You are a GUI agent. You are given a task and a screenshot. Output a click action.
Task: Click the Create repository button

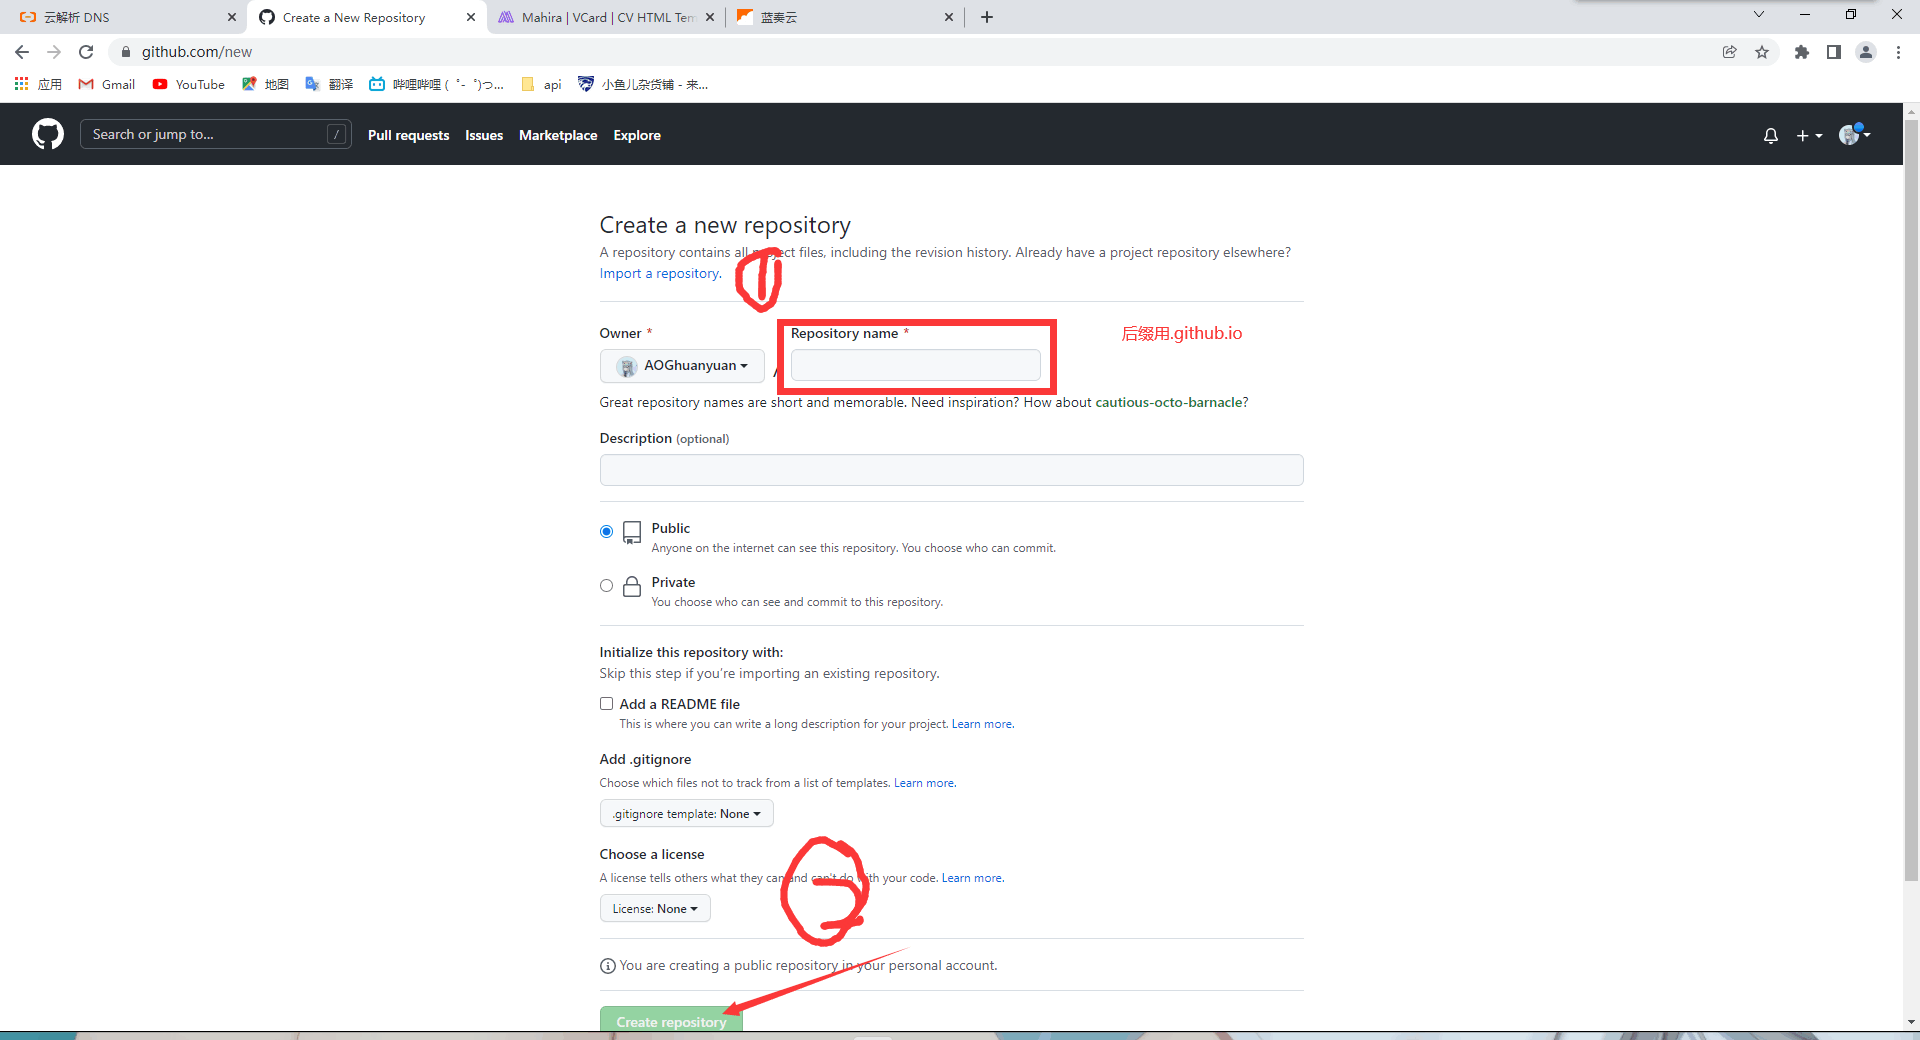tap(671, 1021)
